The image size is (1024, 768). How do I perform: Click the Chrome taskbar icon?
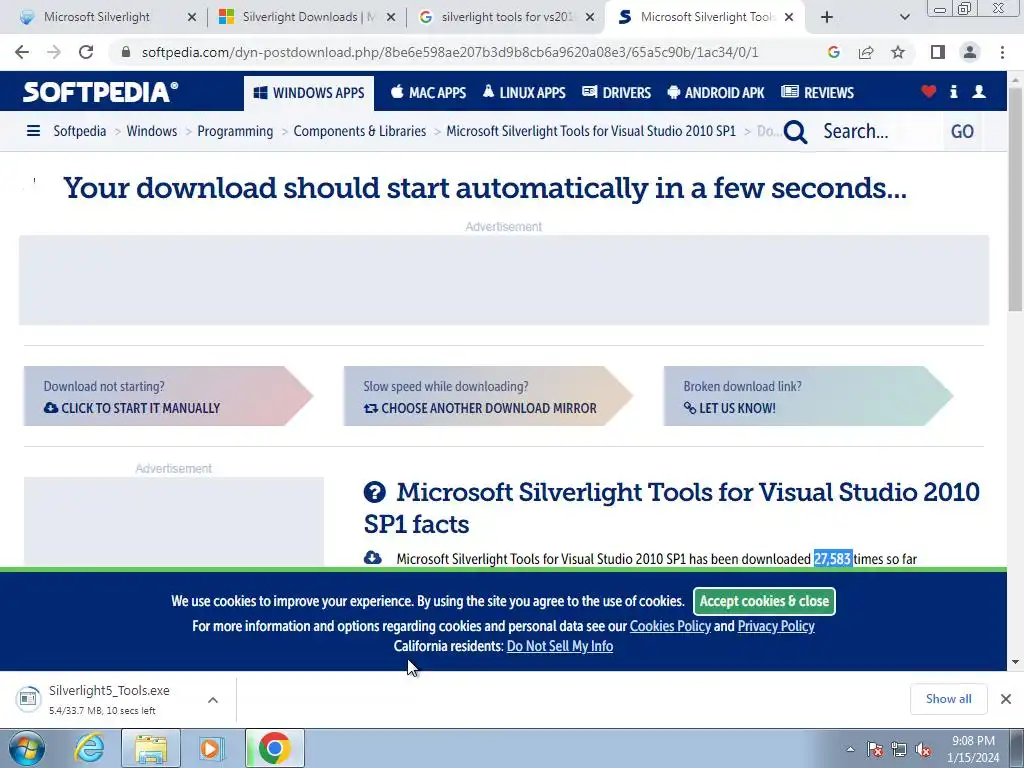click(x=275, y=748)
